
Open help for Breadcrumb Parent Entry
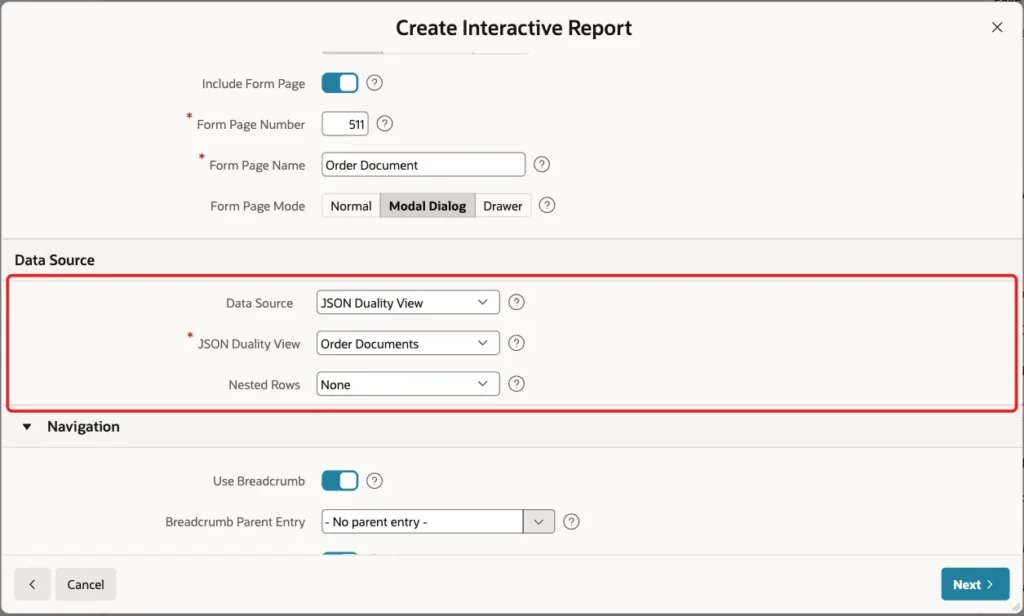click(x=571, y=521)
